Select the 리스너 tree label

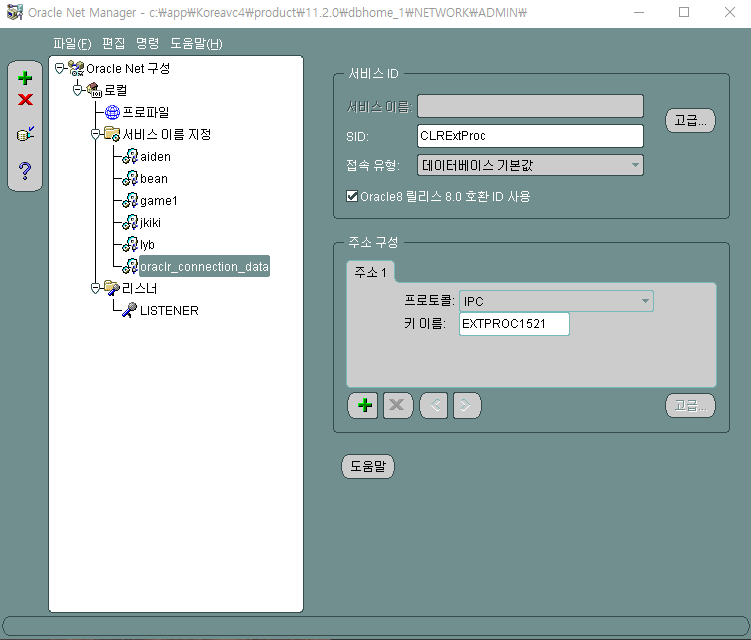[x=139, y=288]
